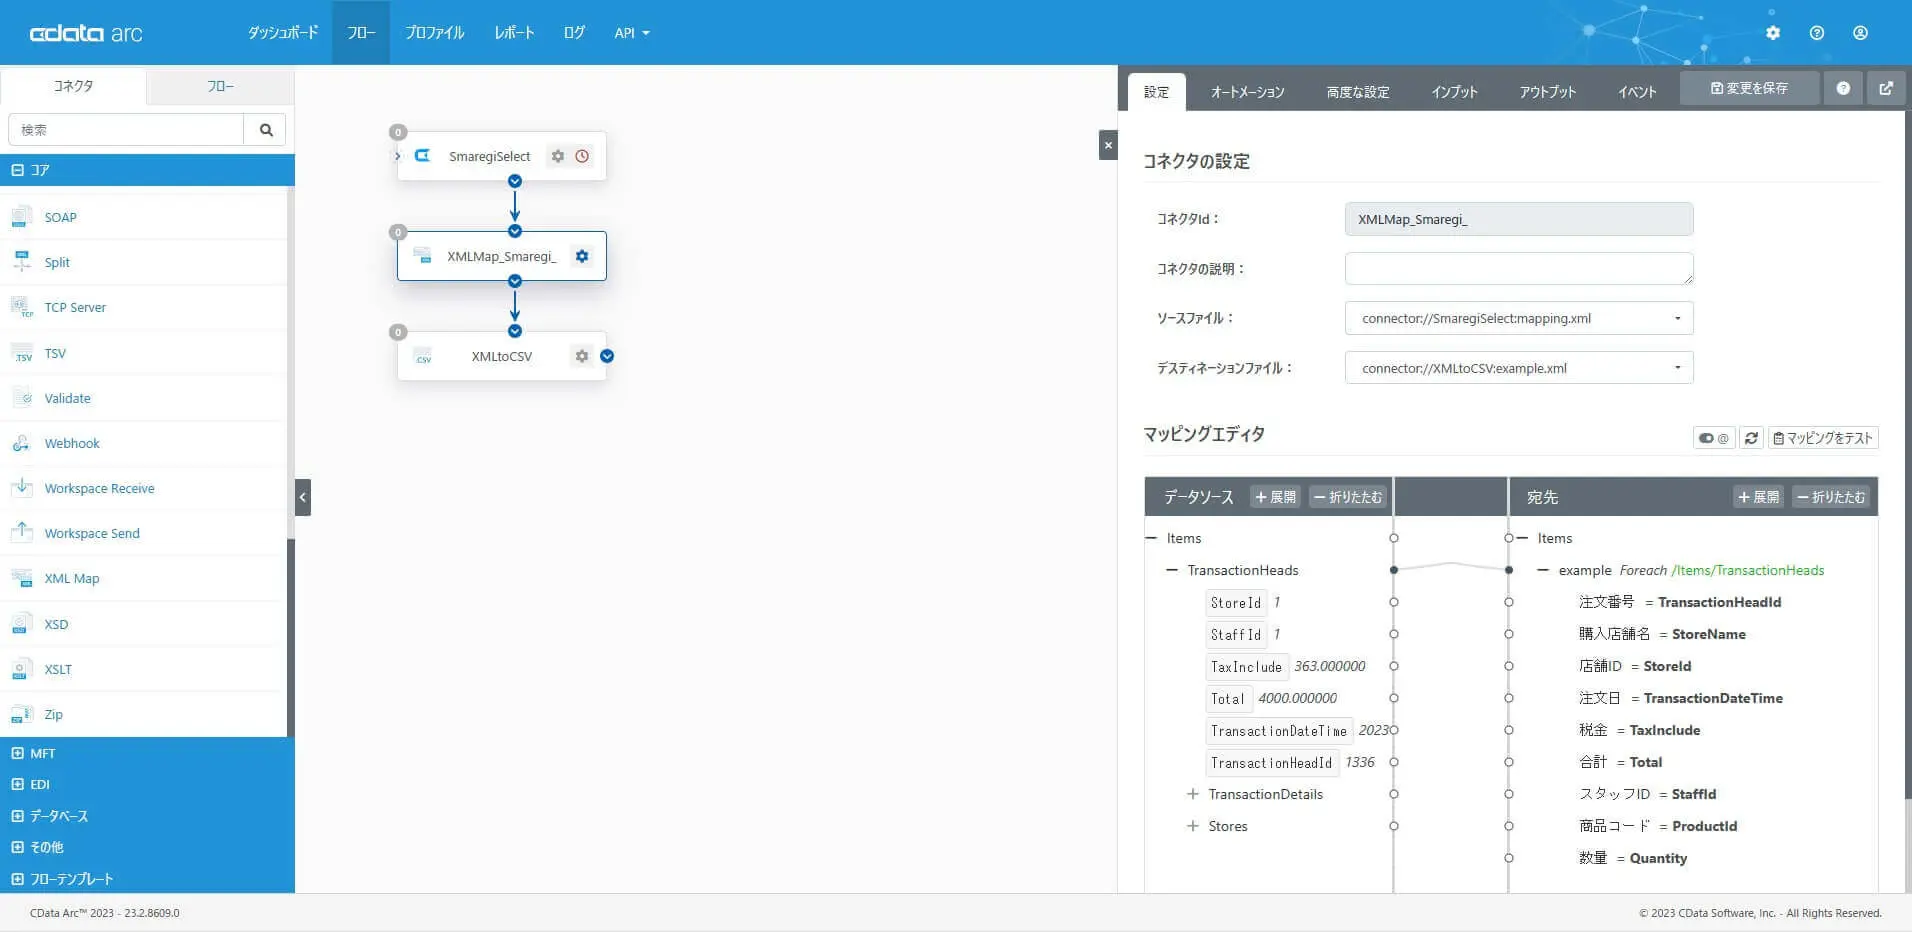Switch to the アウトプット tab

click(x=1548, y=92)
